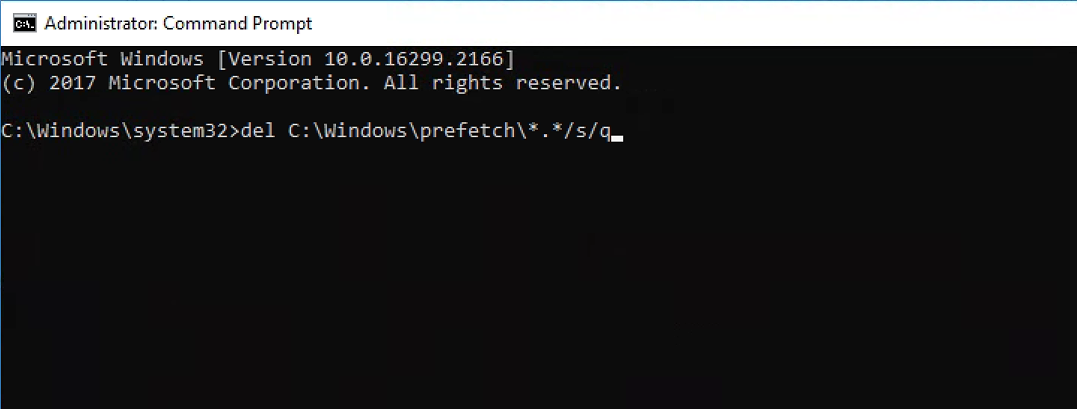This screenshot has height=409, width=1077.
Task: Click the blinking text cursor
Action: (616, 138)
